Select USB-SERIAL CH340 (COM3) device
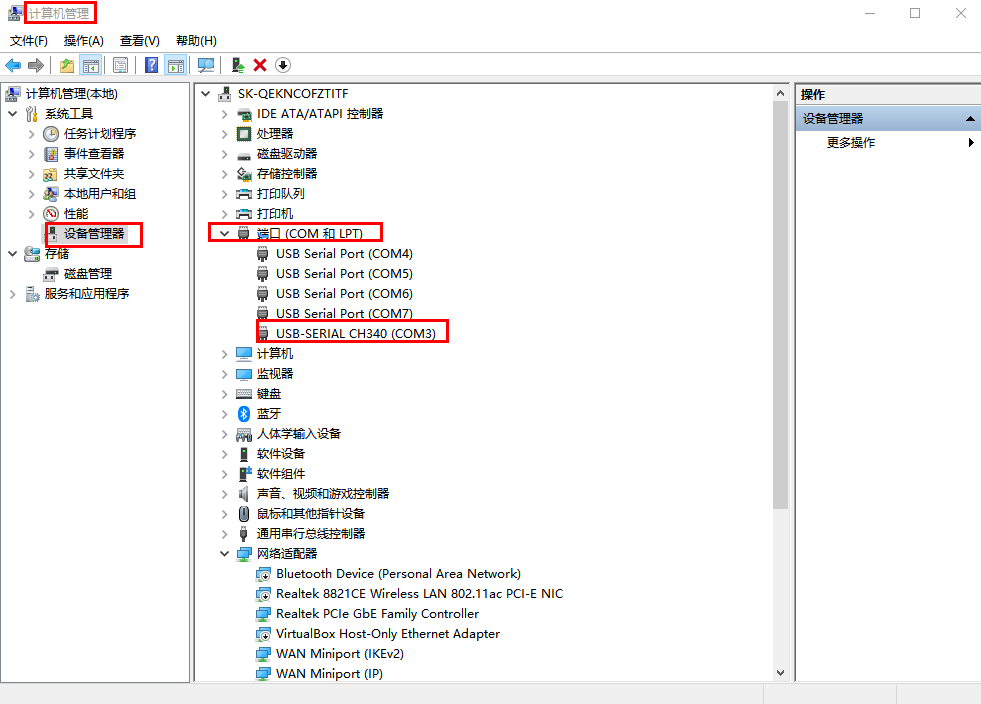 point(355,333)
